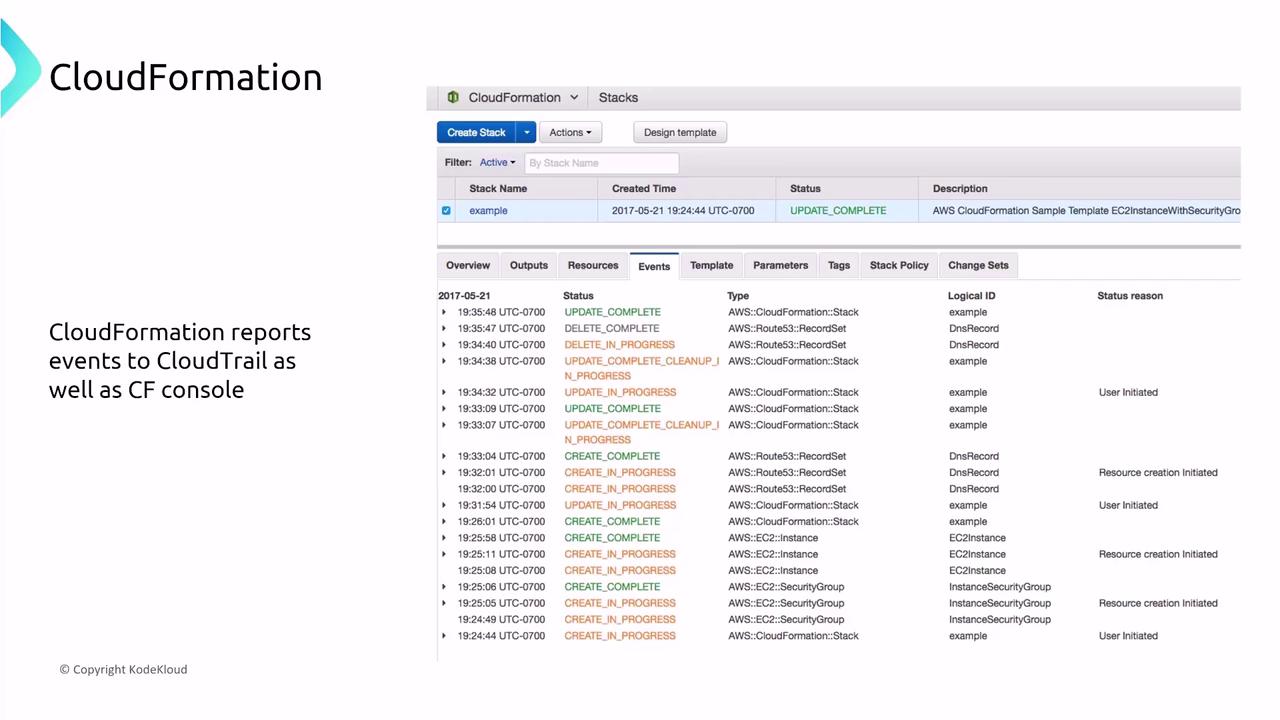Click the 19:33:09 UTC-0700 timestamp
The height and width of the screenshot is (720, 1280).
[x=501, y=409]
